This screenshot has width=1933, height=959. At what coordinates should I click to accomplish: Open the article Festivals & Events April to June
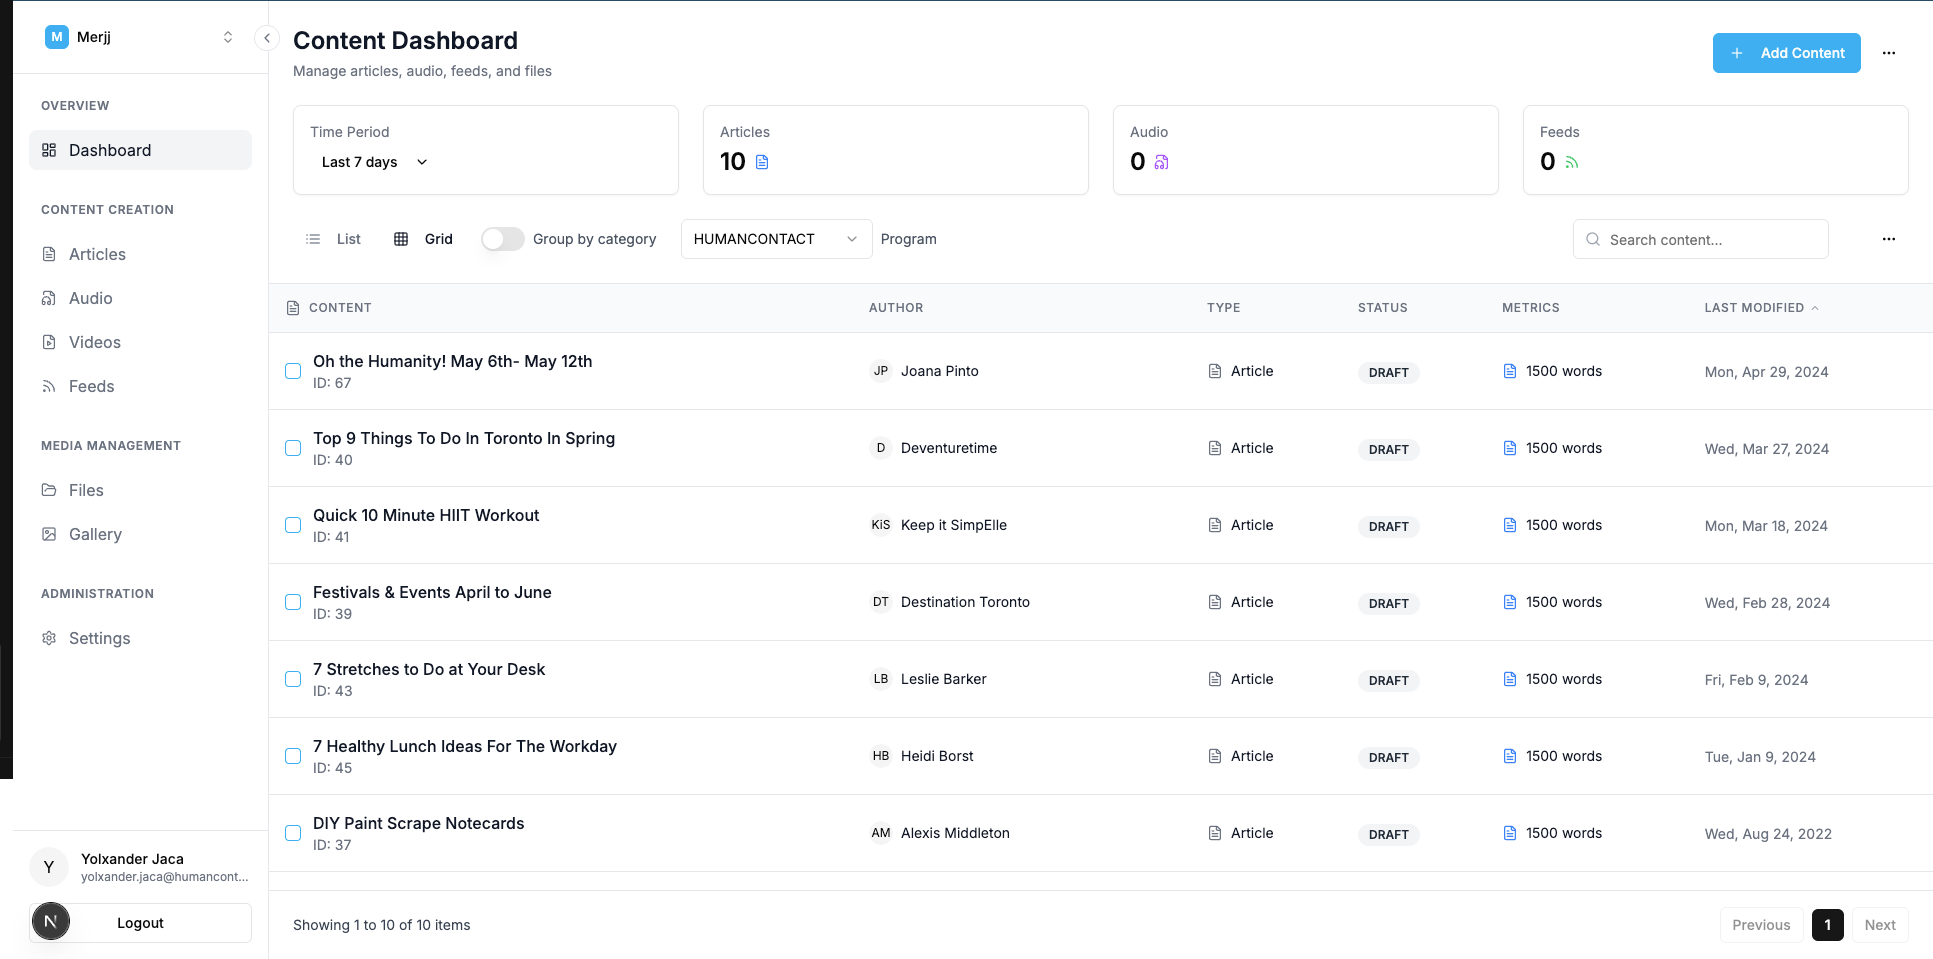[432, 592]
